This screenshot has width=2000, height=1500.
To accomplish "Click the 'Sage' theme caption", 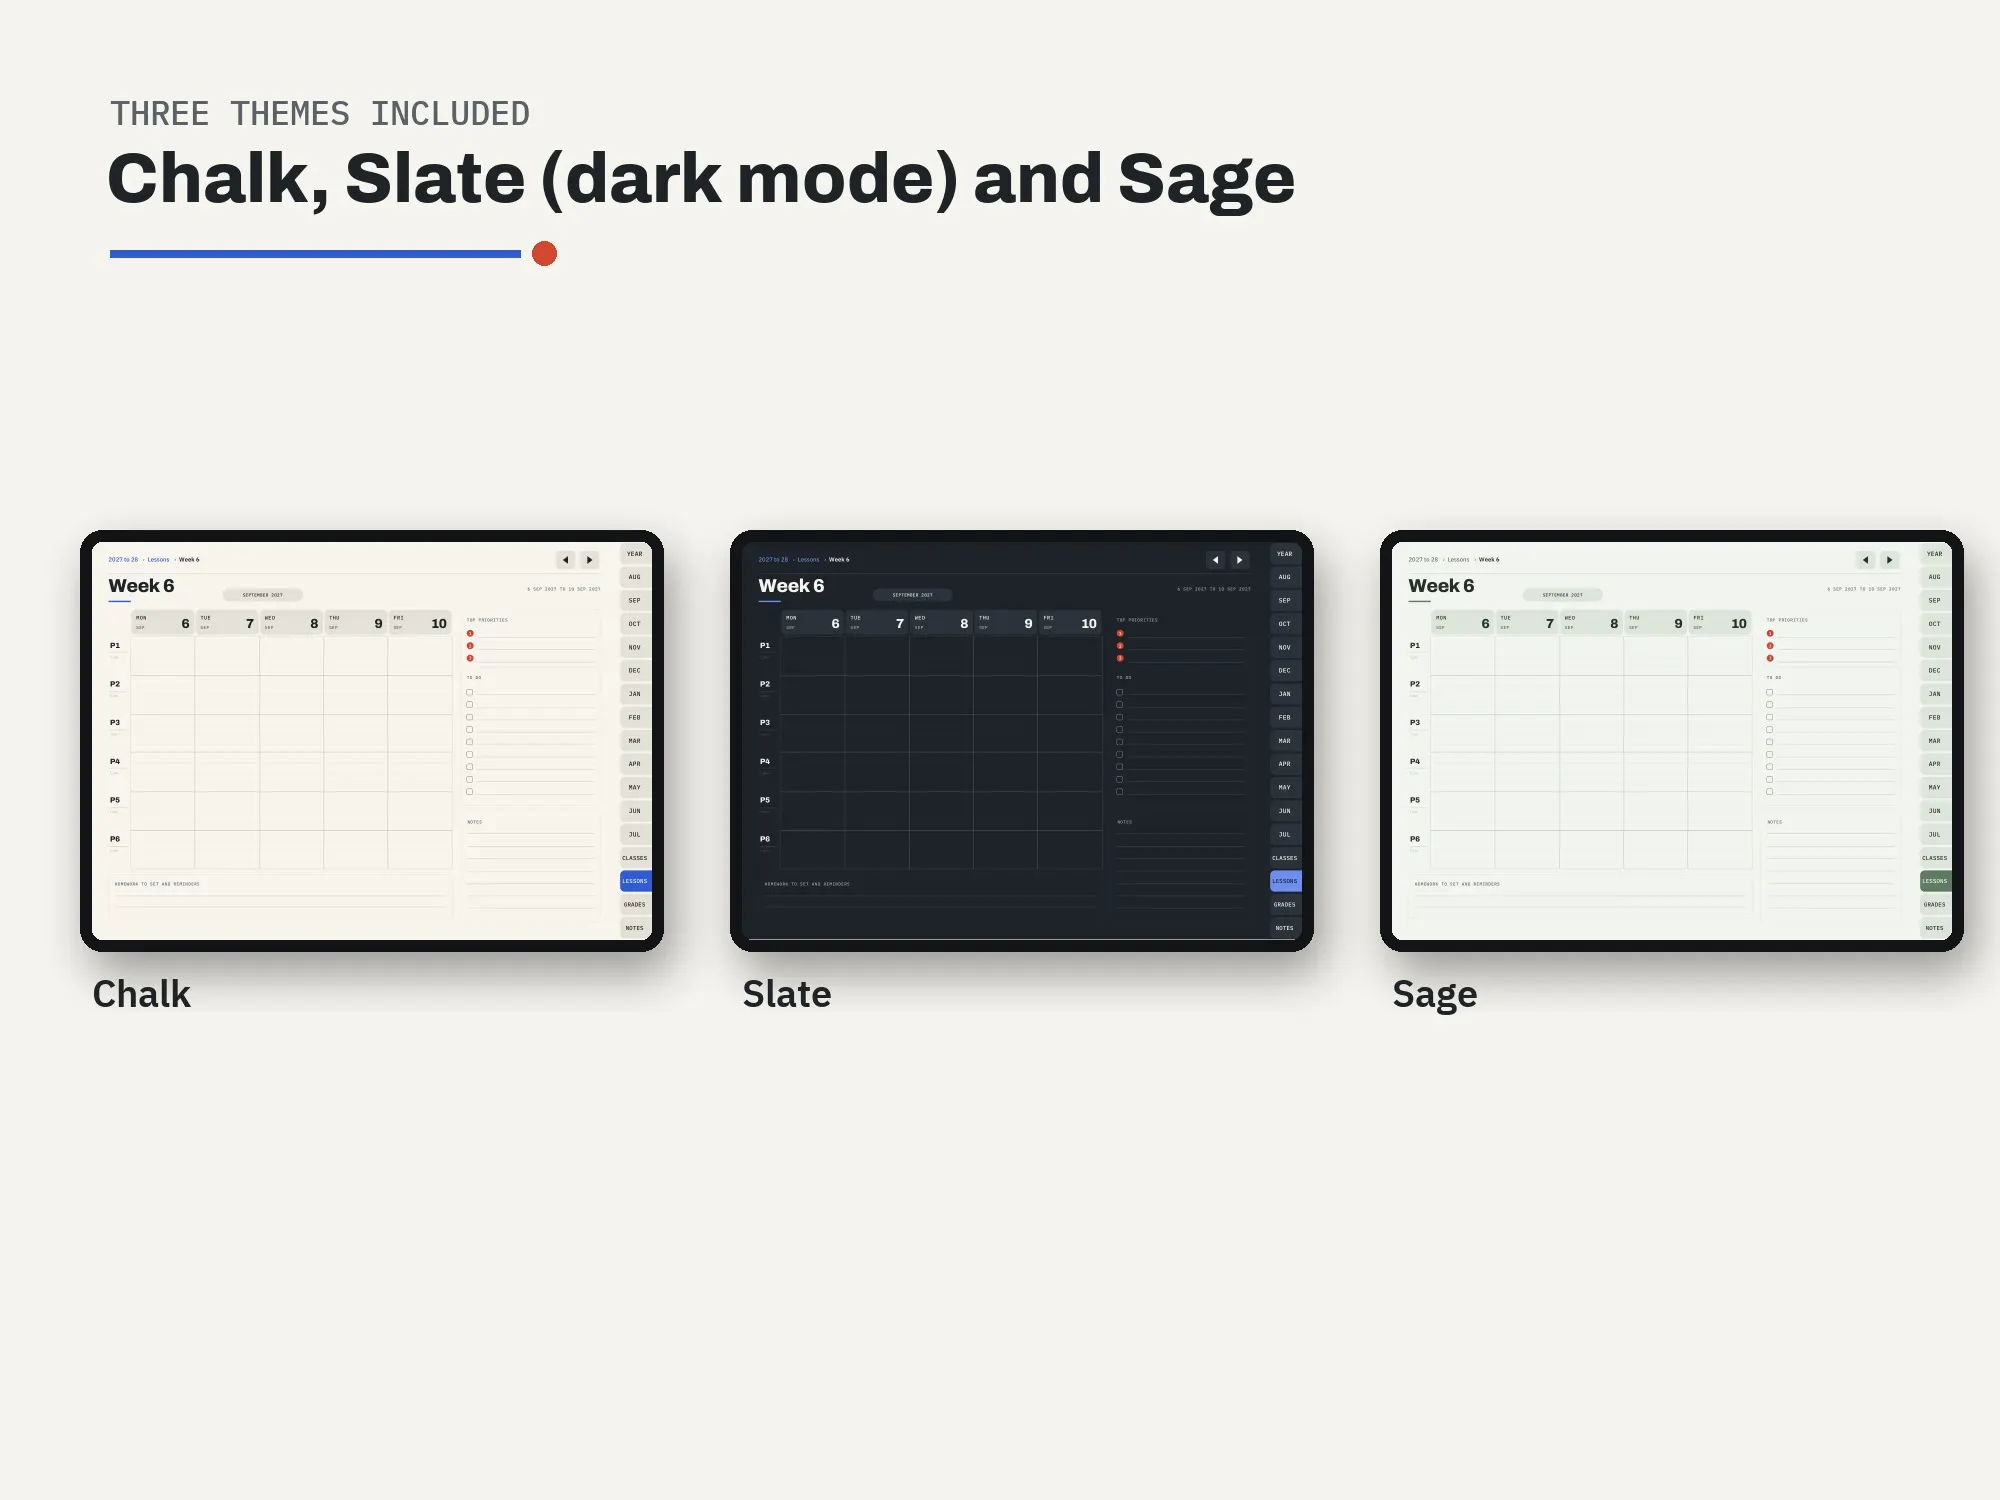I will (x=1435, y=996).
